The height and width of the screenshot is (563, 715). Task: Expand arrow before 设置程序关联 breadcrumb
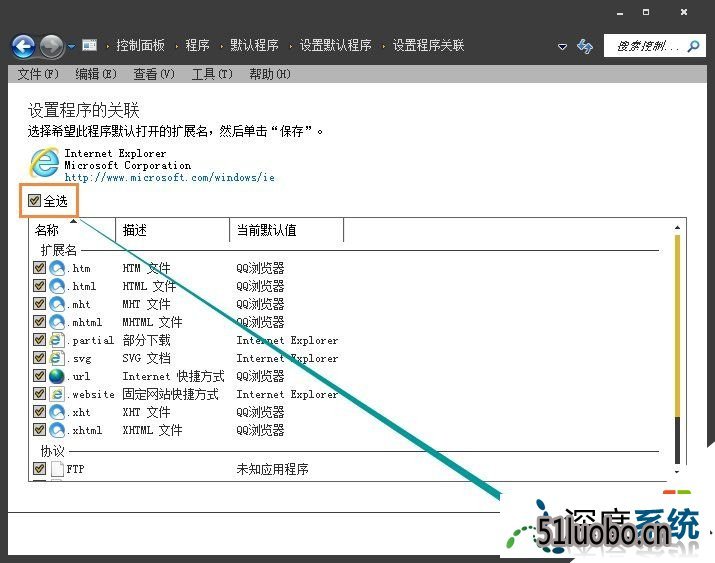click(x=383, y=46)
